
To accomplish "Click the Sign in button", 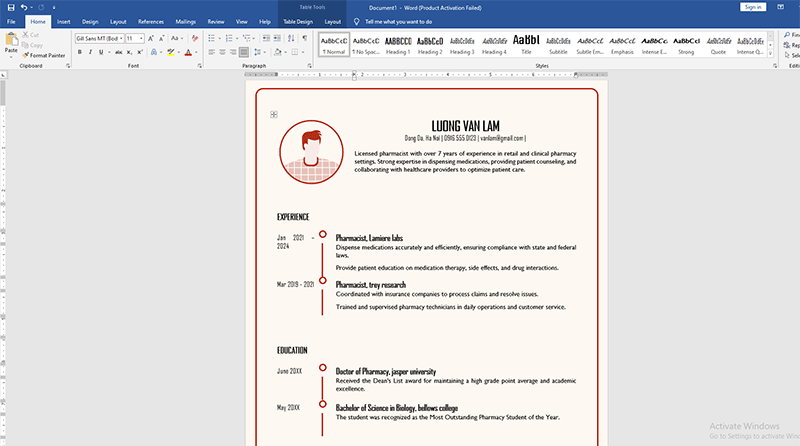I will (753, 7).
